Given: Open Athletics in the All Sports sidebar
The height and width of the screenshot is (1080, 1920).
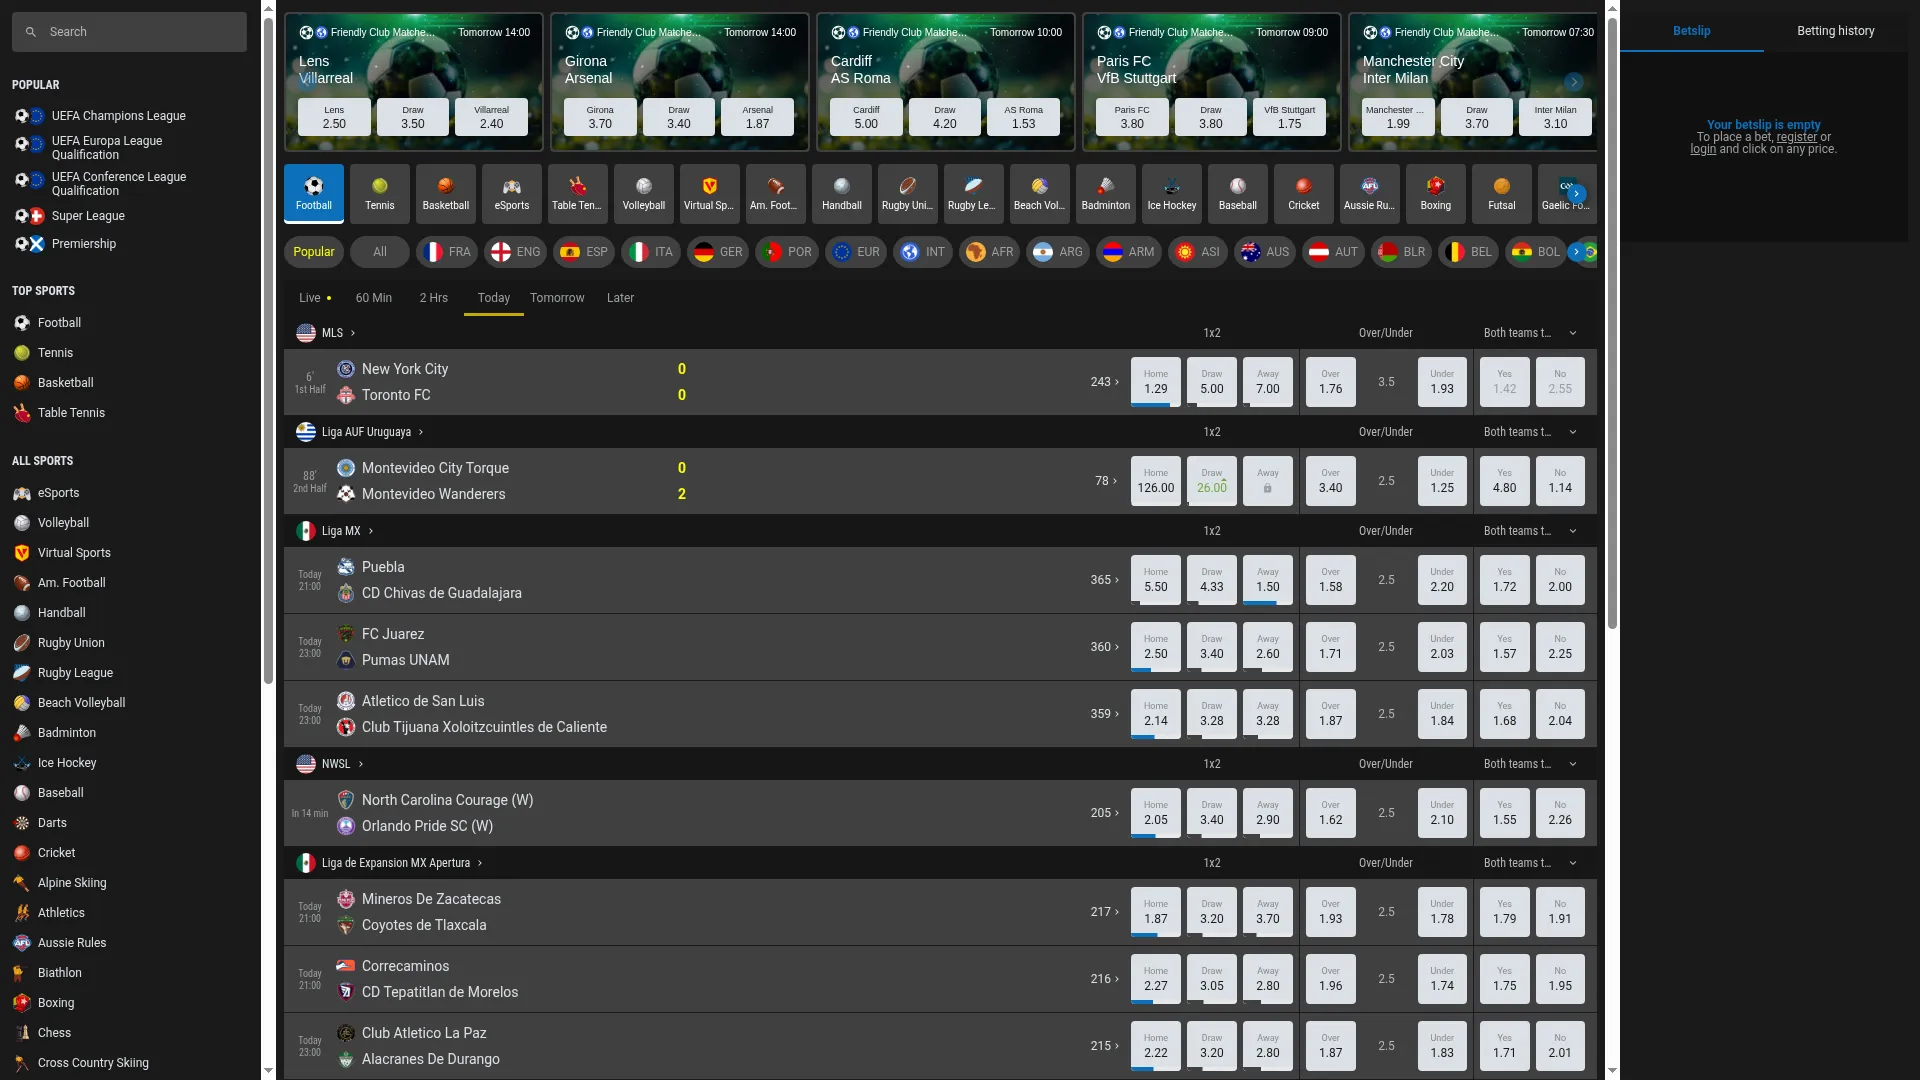Looking at the screenshot, I should tap(61, 913).
